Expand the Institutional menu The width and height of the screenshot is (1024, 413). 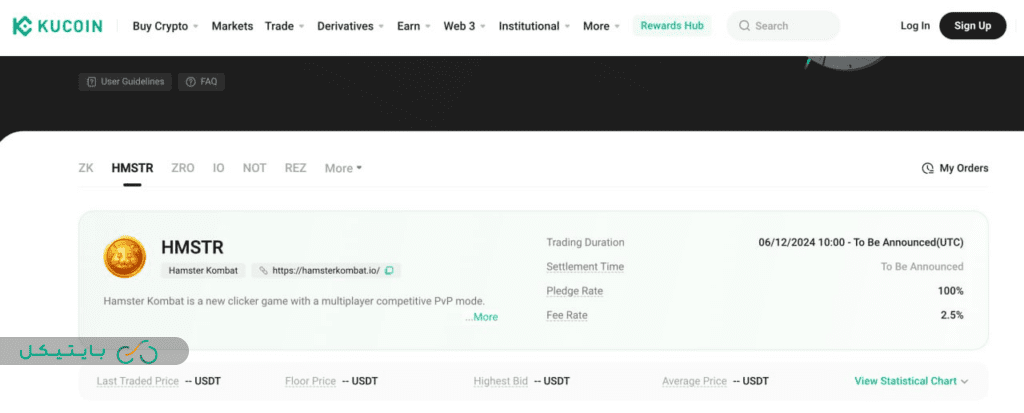pyautogui.click(x=534, y=26)
